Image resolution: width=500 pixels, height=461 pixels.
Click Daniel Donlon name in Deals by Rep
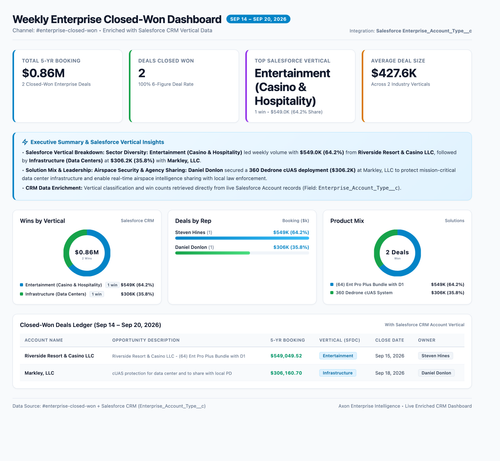191,247
